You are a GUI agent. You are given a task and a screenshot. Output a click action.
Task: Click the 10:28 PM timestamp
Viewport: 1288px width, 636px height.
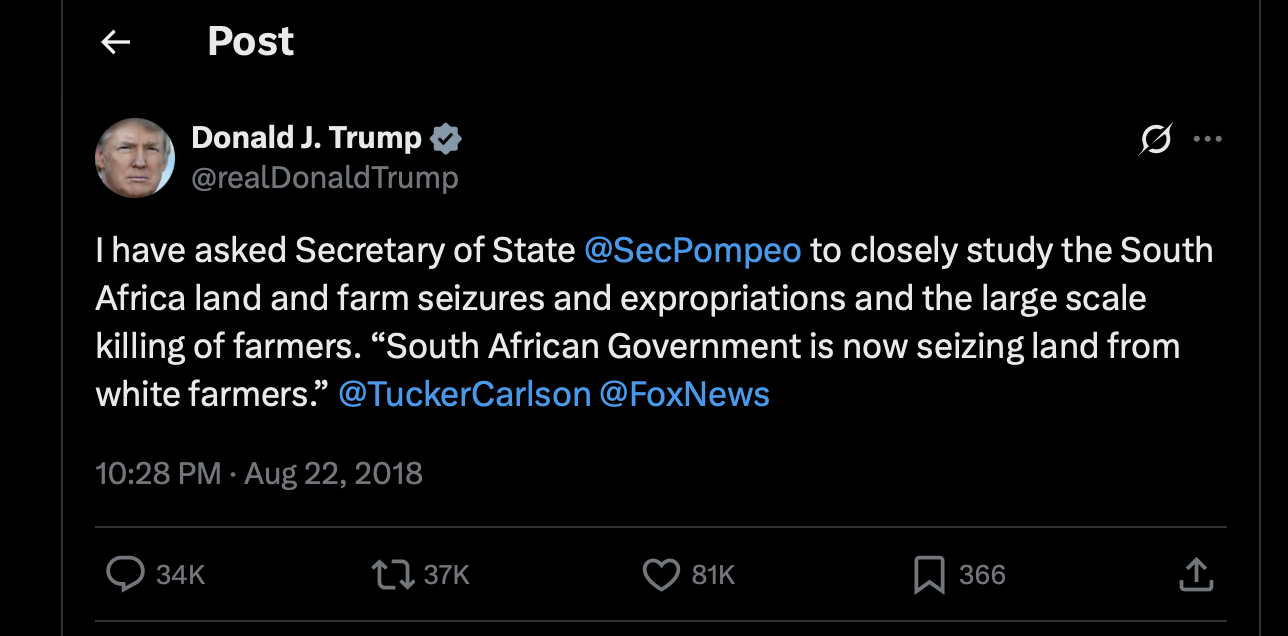(158, 472)
